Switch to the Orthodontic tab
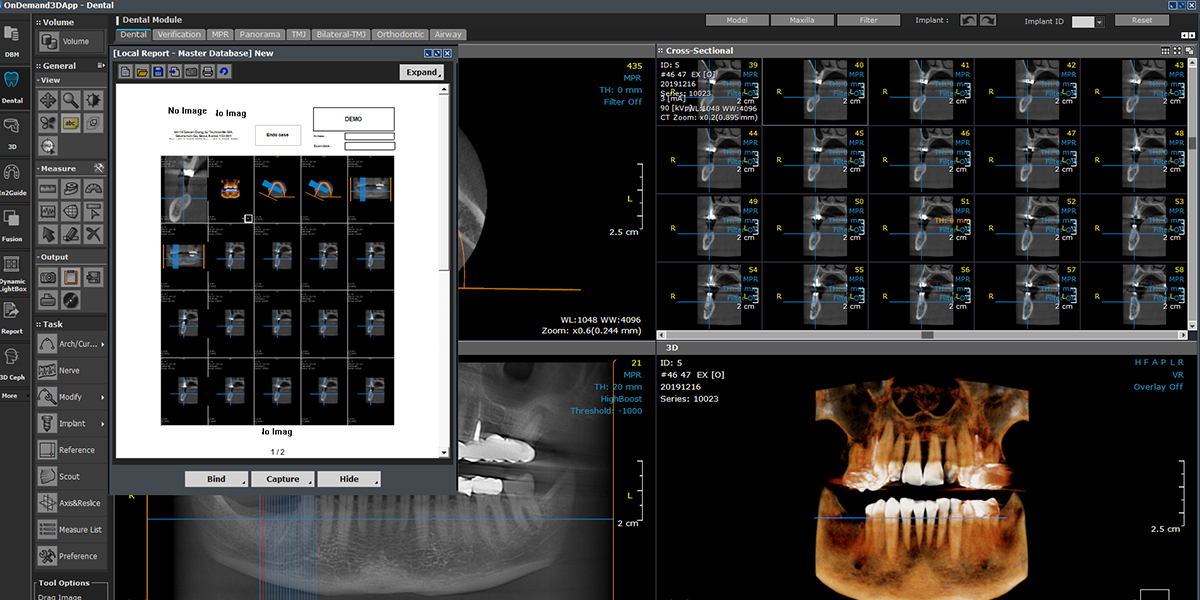 (399, 35)
